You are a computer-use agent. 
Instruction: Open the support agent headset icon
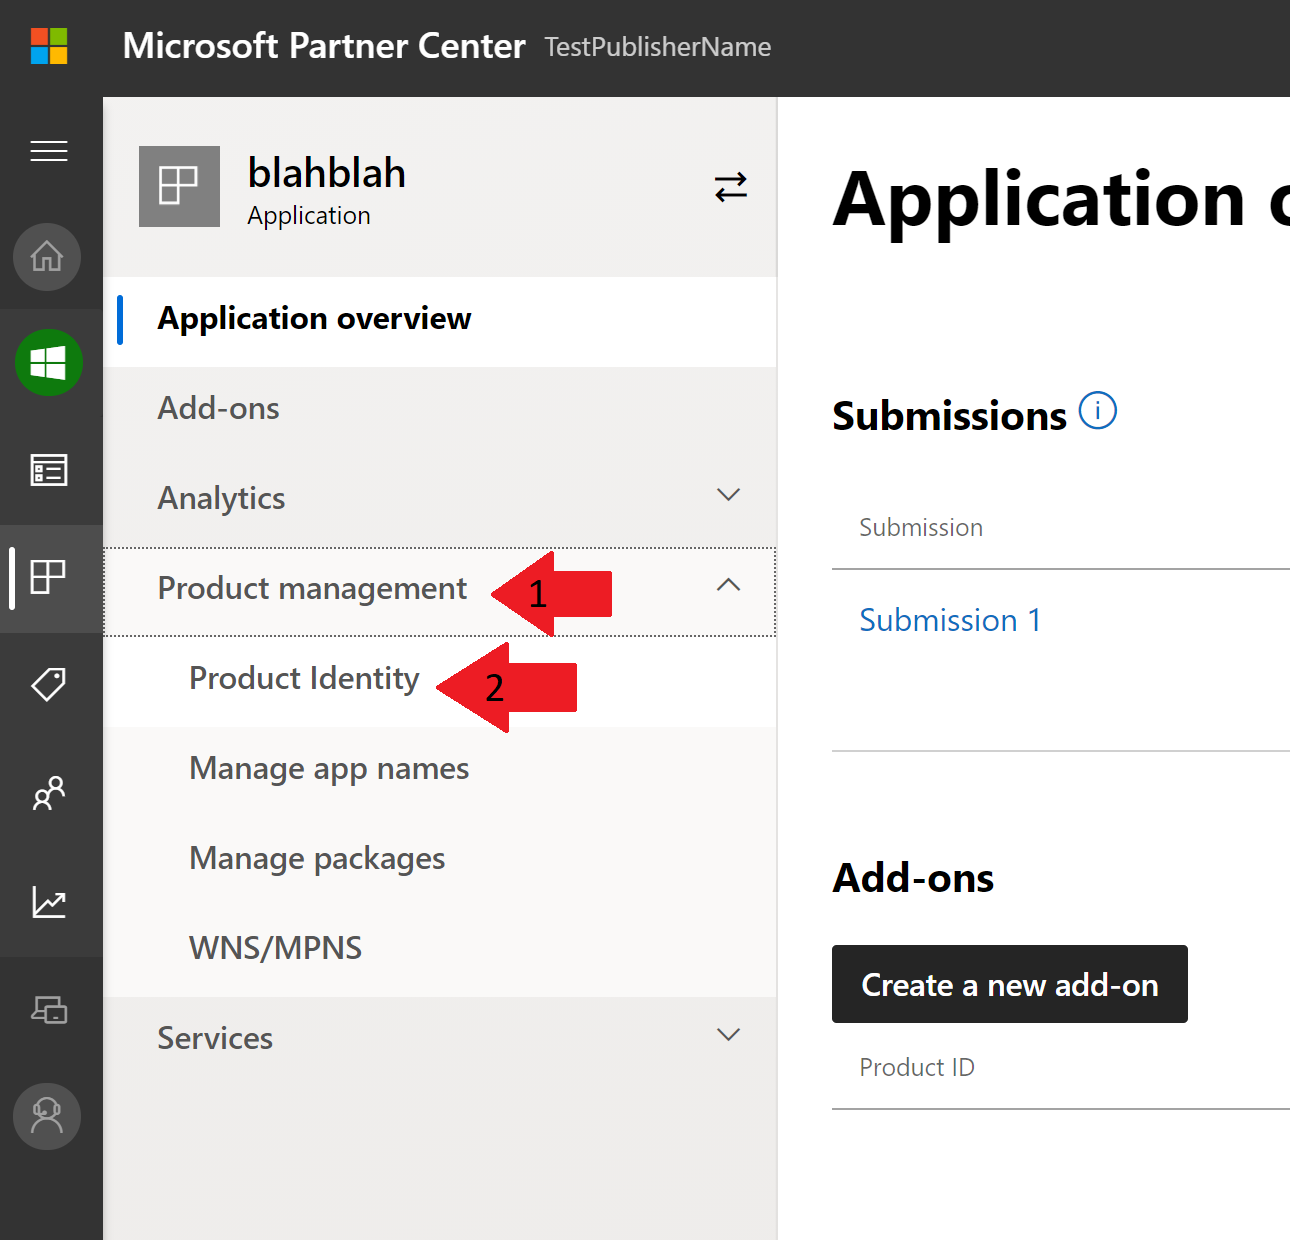(x=47, y=1116)
